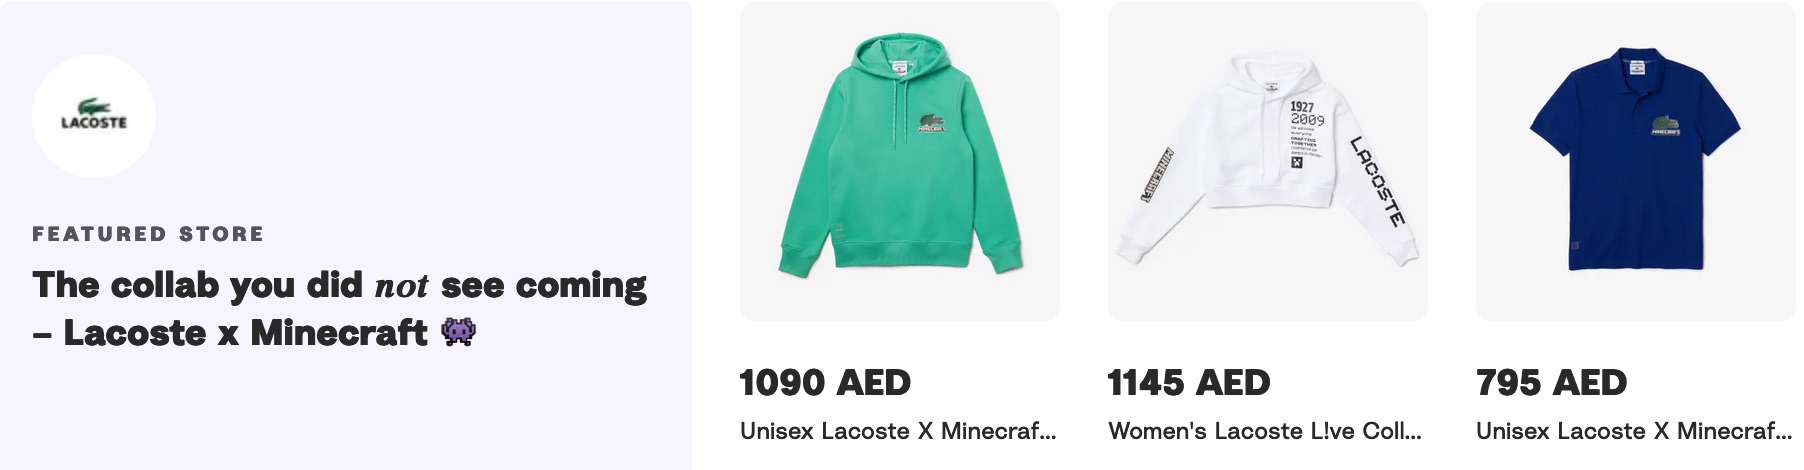
Task: Click the Lacoste crocodile logo circle
Action: 94,116
